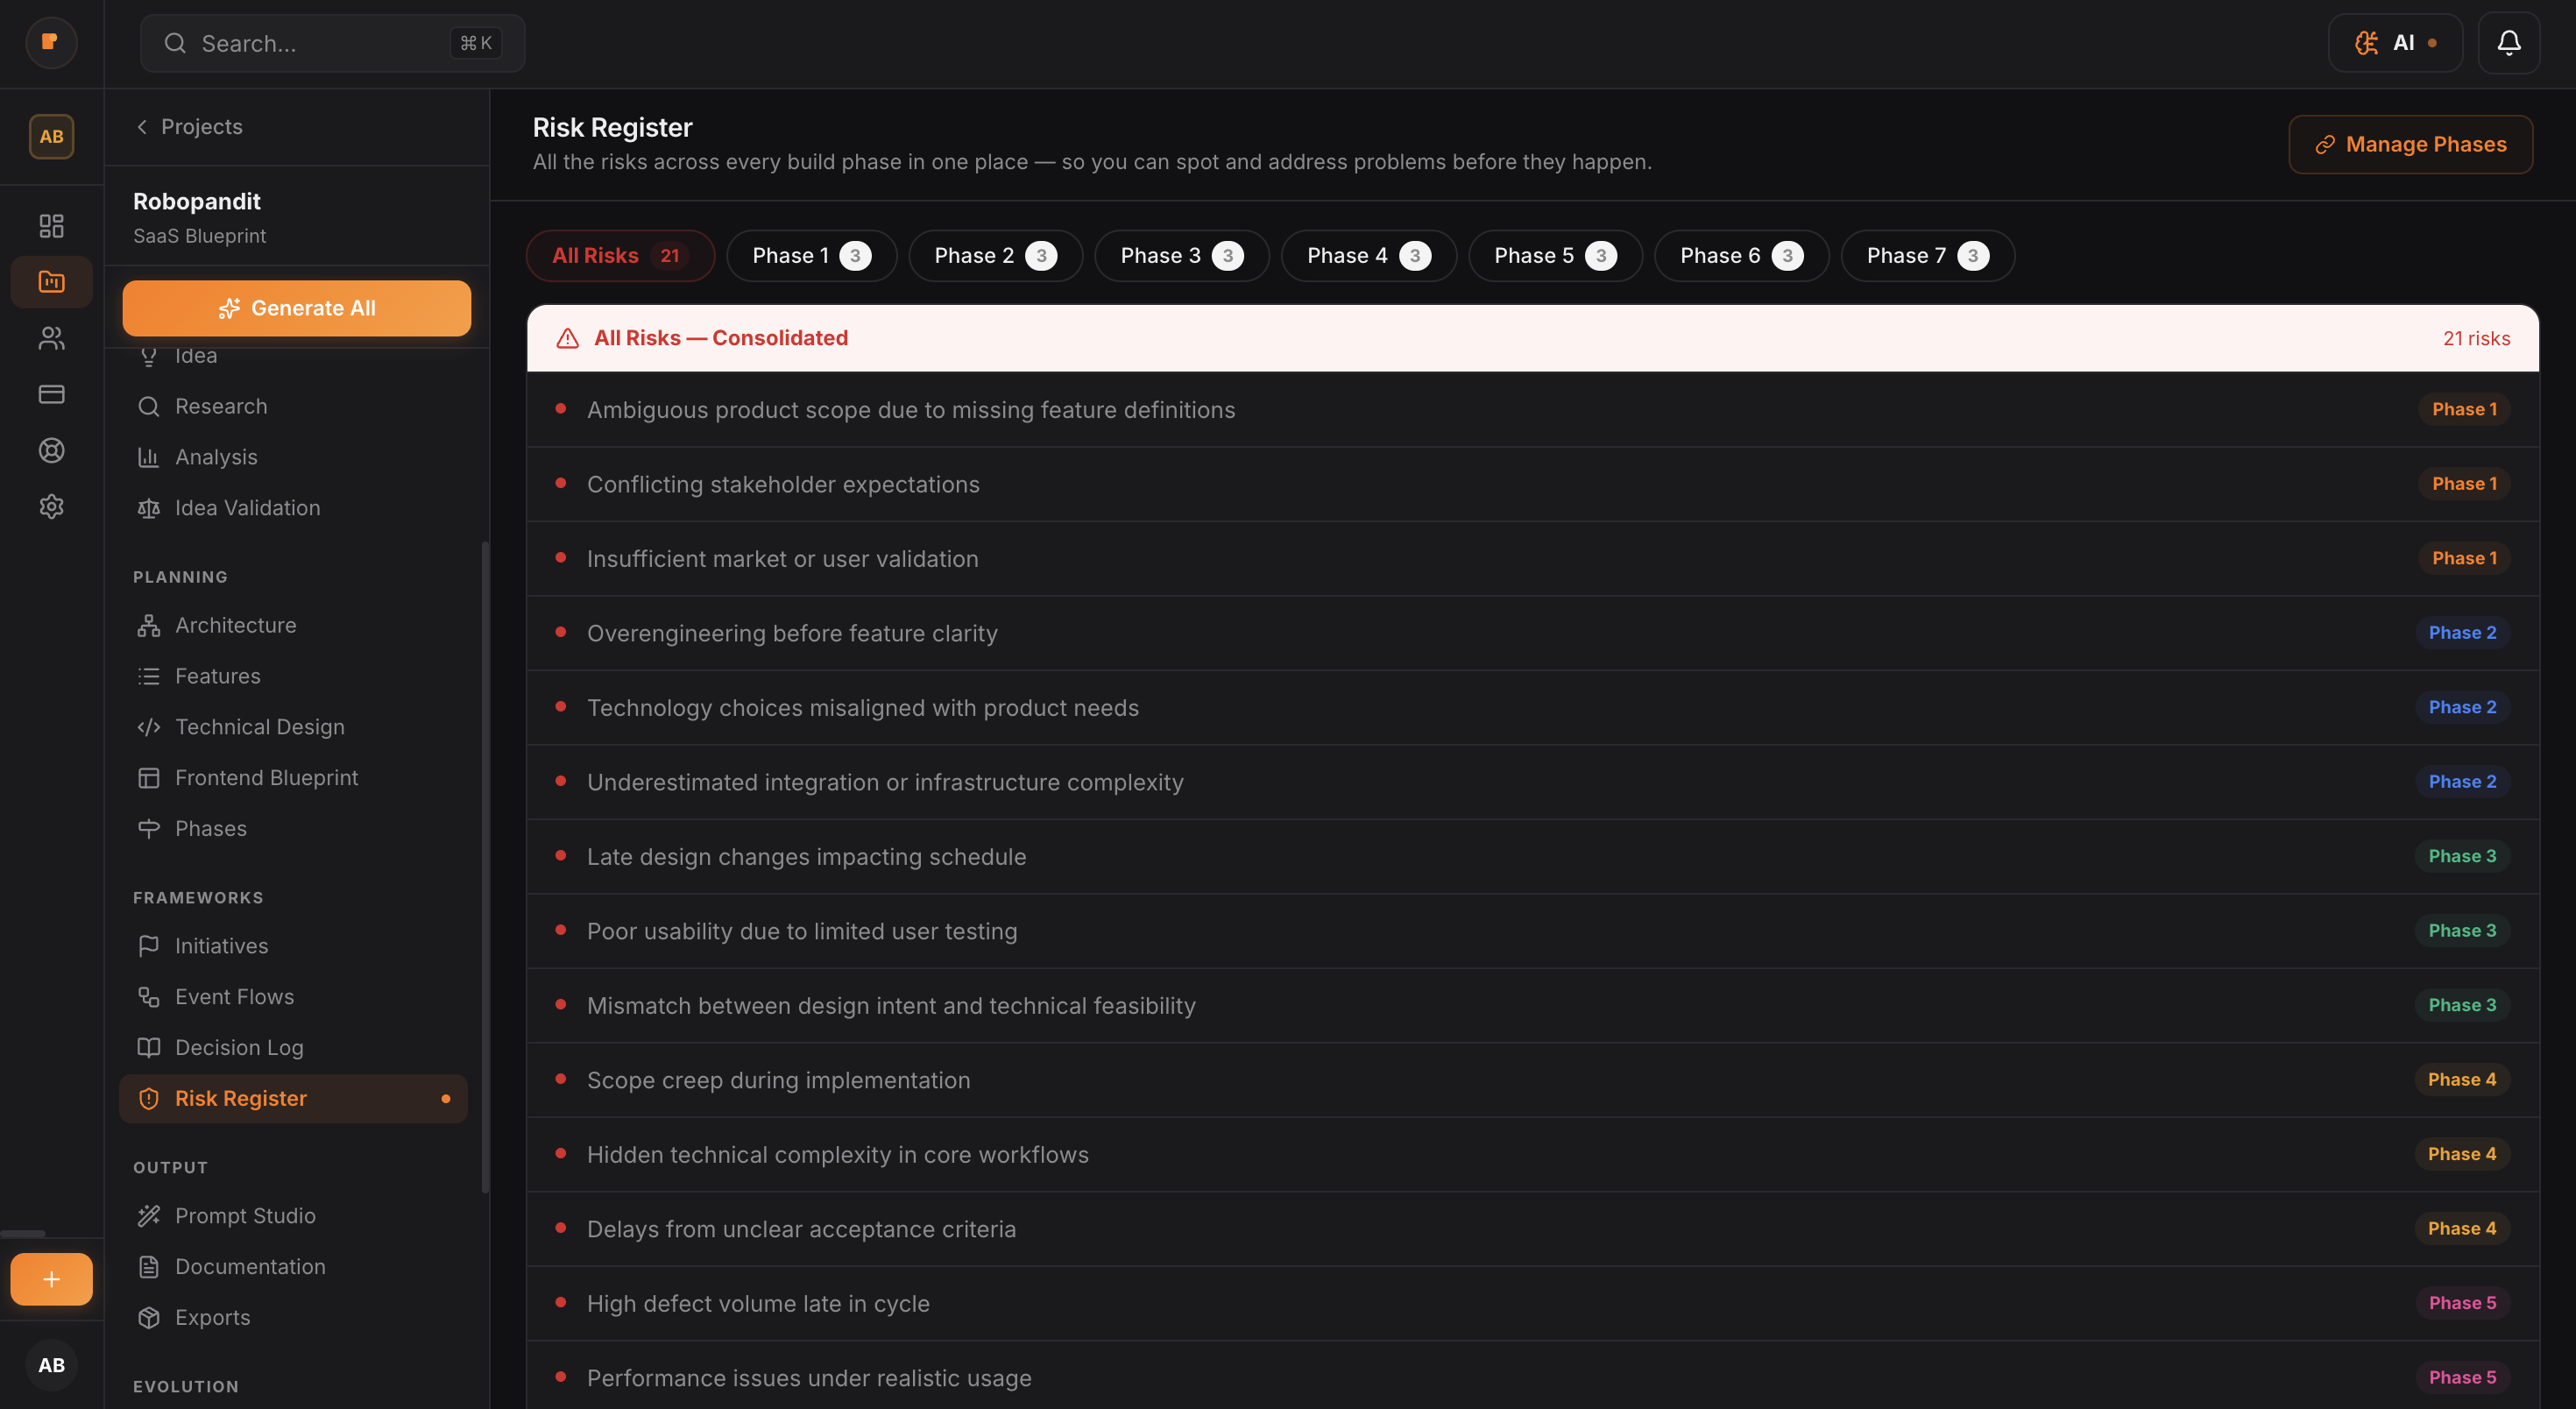This screenshot has width=2576, height=1409.
Task: Open the help lifebuoy icon
Action: click(x=51, y=450)
